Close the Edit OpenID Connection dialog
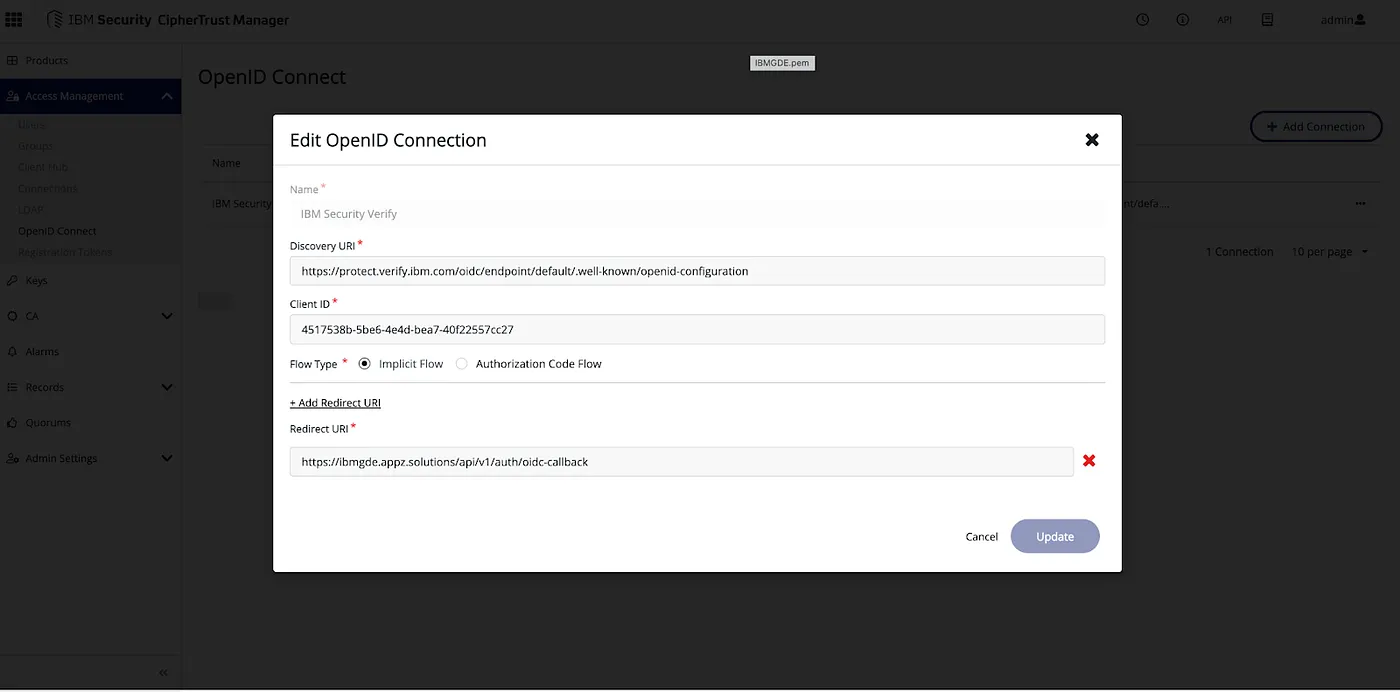 pyautogui.click(x=1092, y=140)
